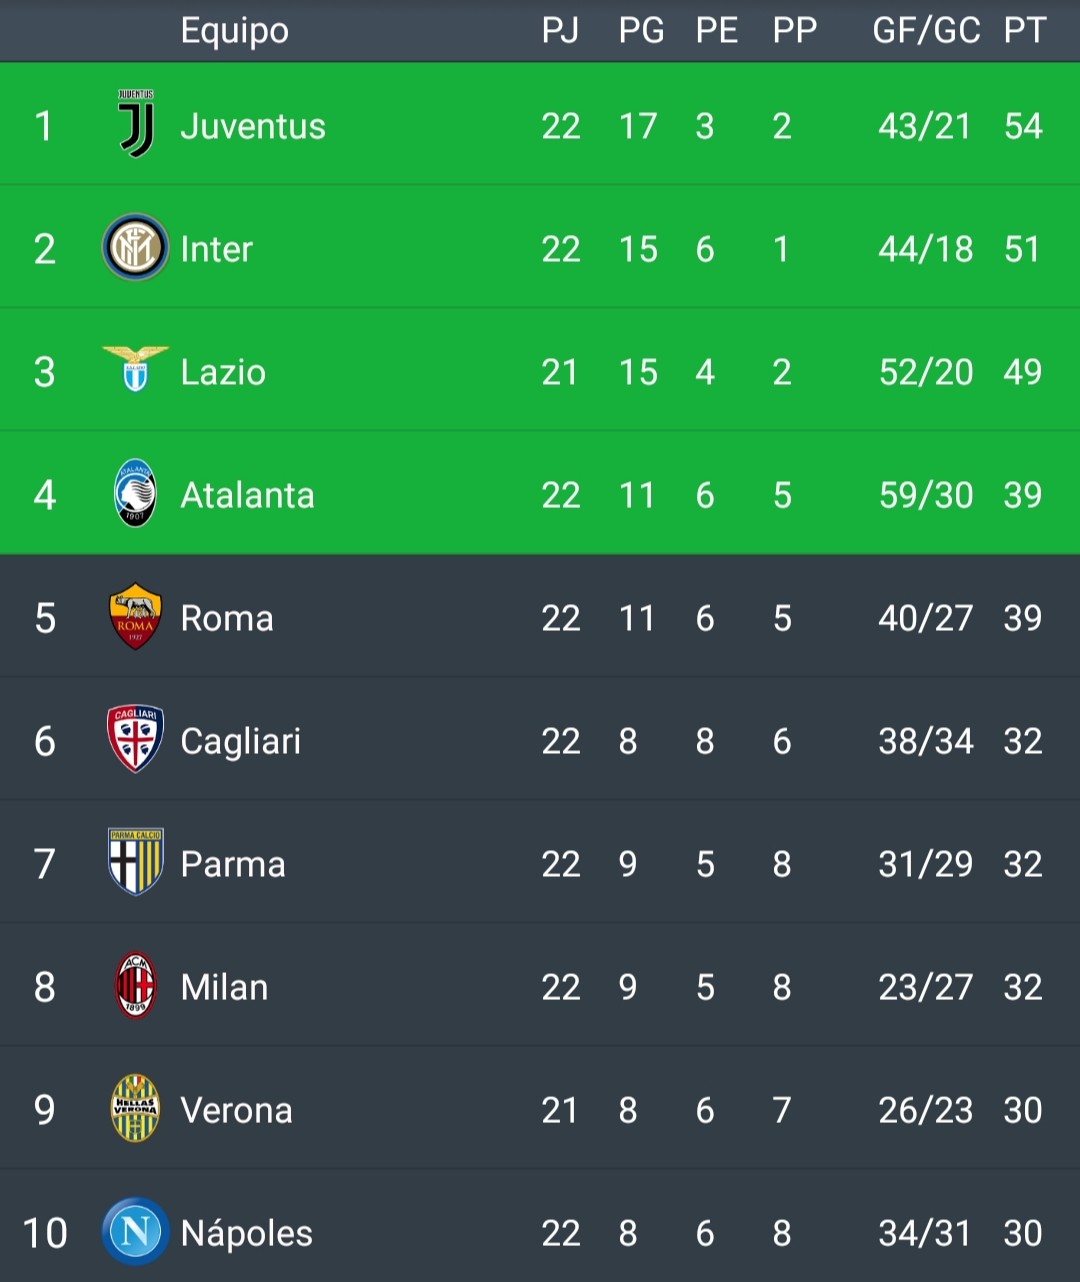The width and height of the screenshot is (1080, 1282).
Task: Click the AC Milan logo
Action: coord(135,986)
